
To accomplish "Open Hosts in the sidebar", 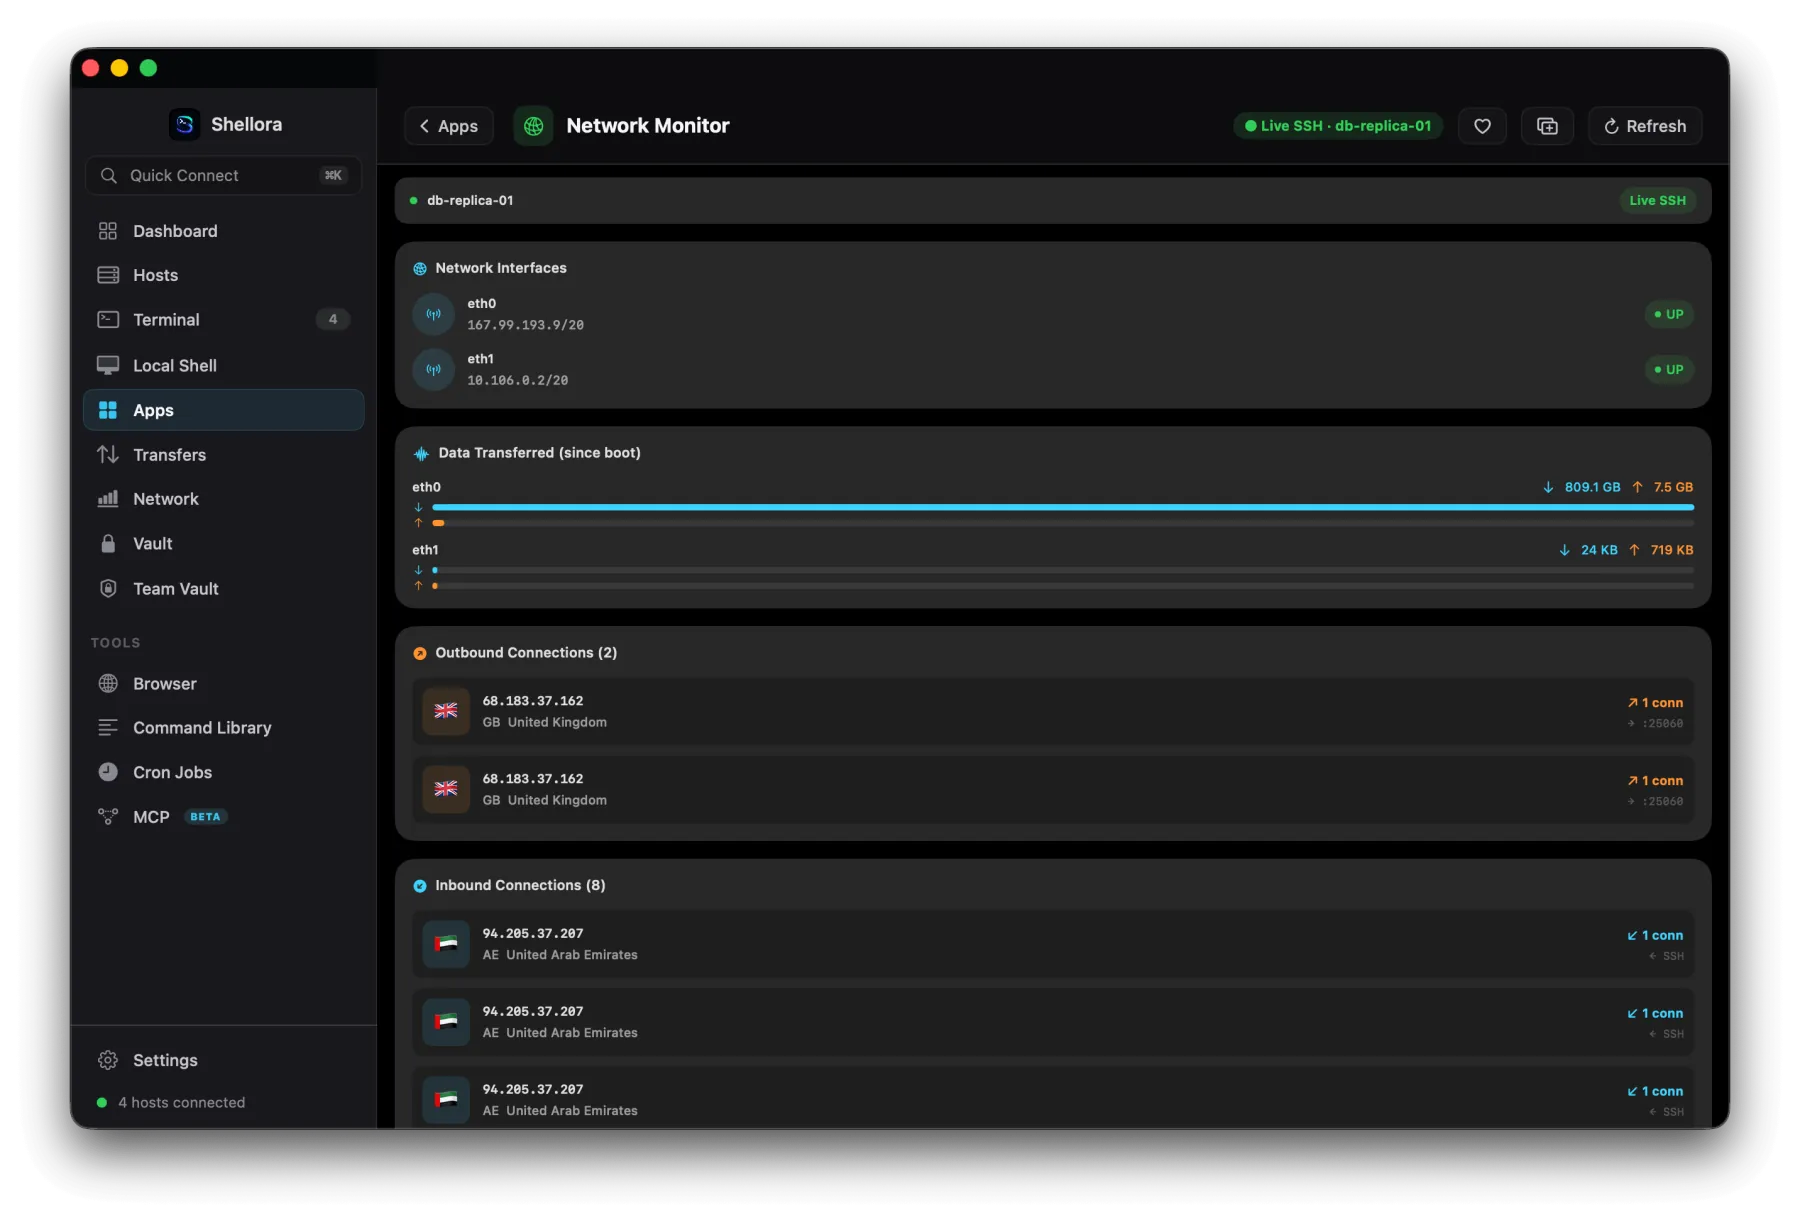I will click(223, 275).
